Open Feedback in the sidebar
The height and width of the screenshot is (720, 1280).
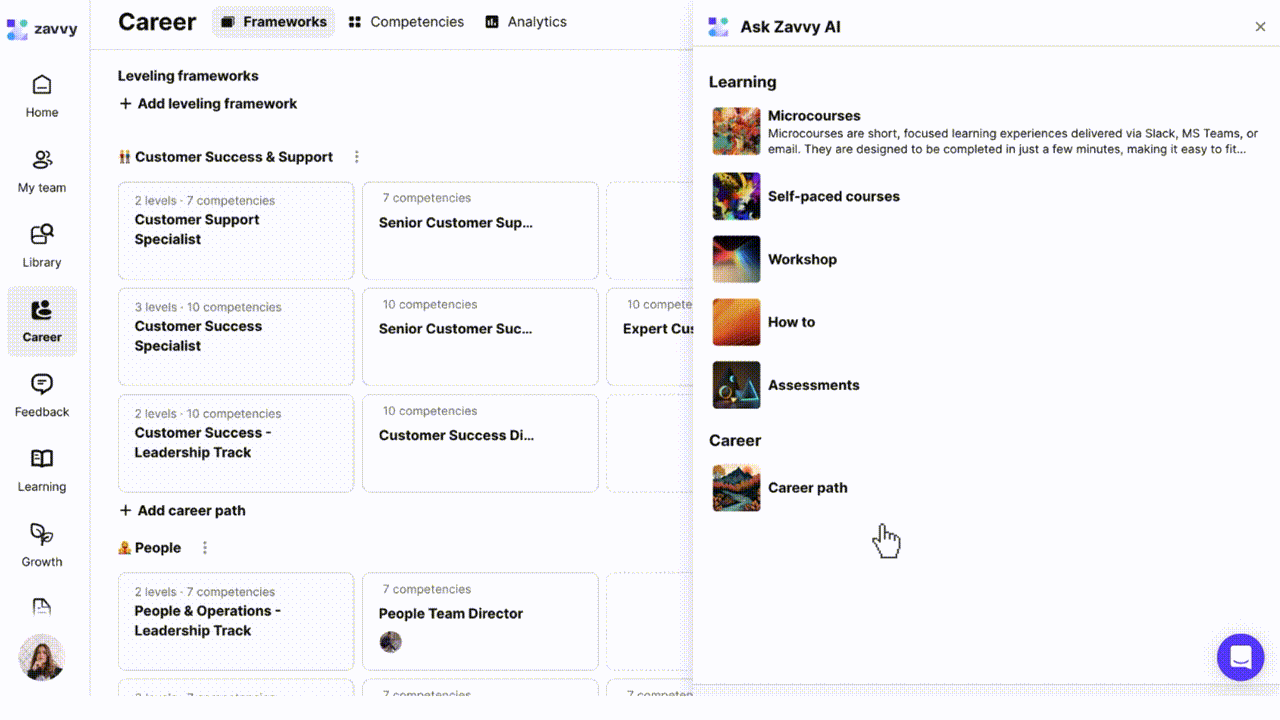pyautogui.click(x=42, y=396)
